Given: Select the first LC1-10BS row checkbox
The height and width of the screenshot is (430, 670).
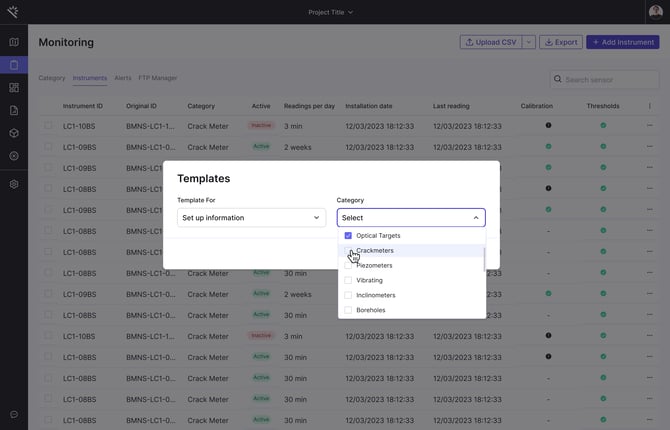Looking at the screenshot, I should 48,126.
